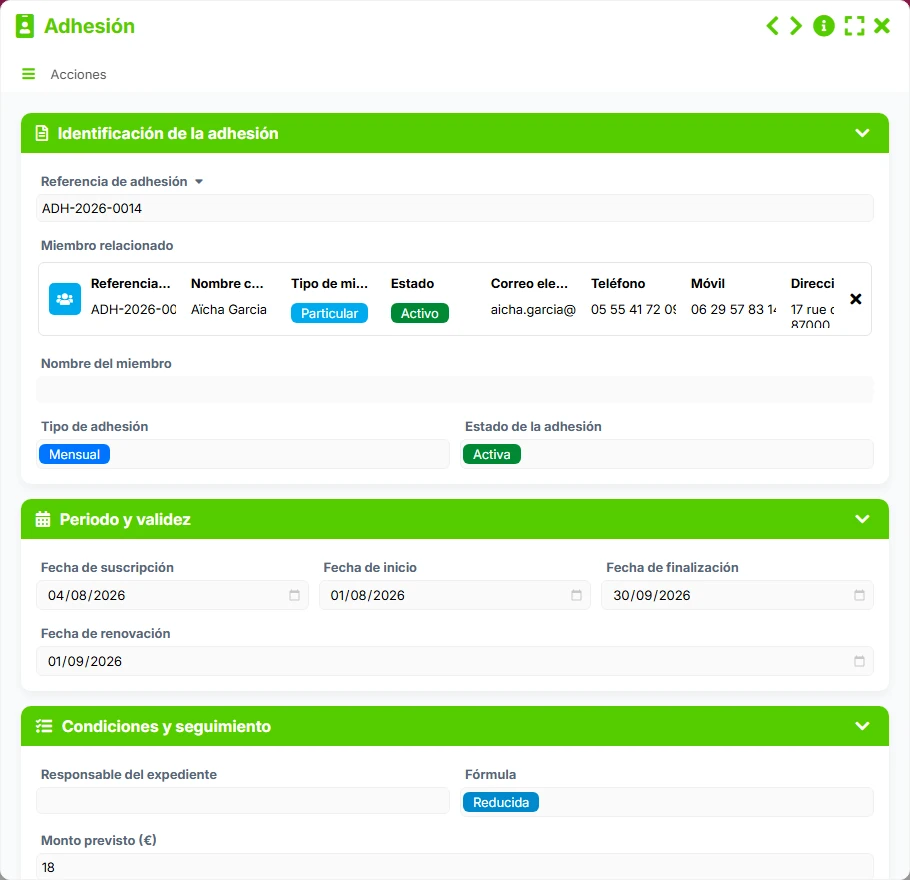Go to the previous adhesion record arrow
This screenshot has width=910, height=880.
772,26
